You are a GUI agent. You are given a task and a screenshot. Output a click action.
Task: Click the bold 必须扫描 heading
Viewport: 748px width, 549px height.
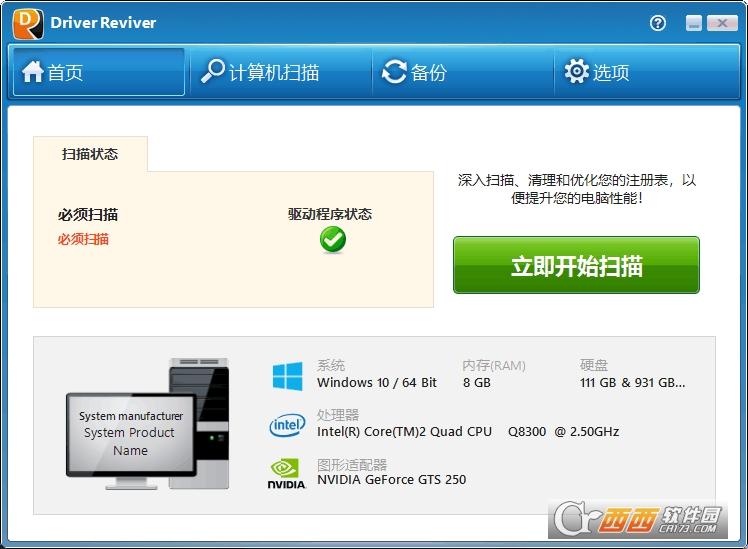pyautogui.click(x=88, y=215)
